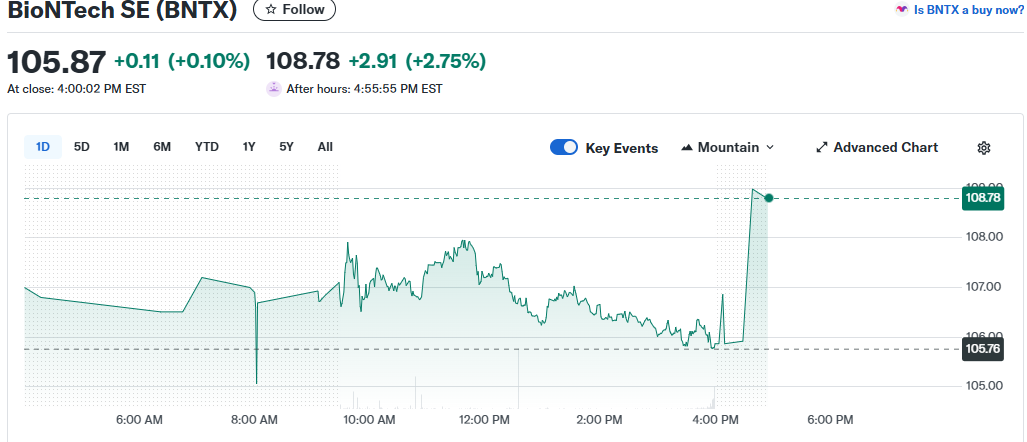Click the green current price dot on chart

pyautogui.click(x=768, y=198)
